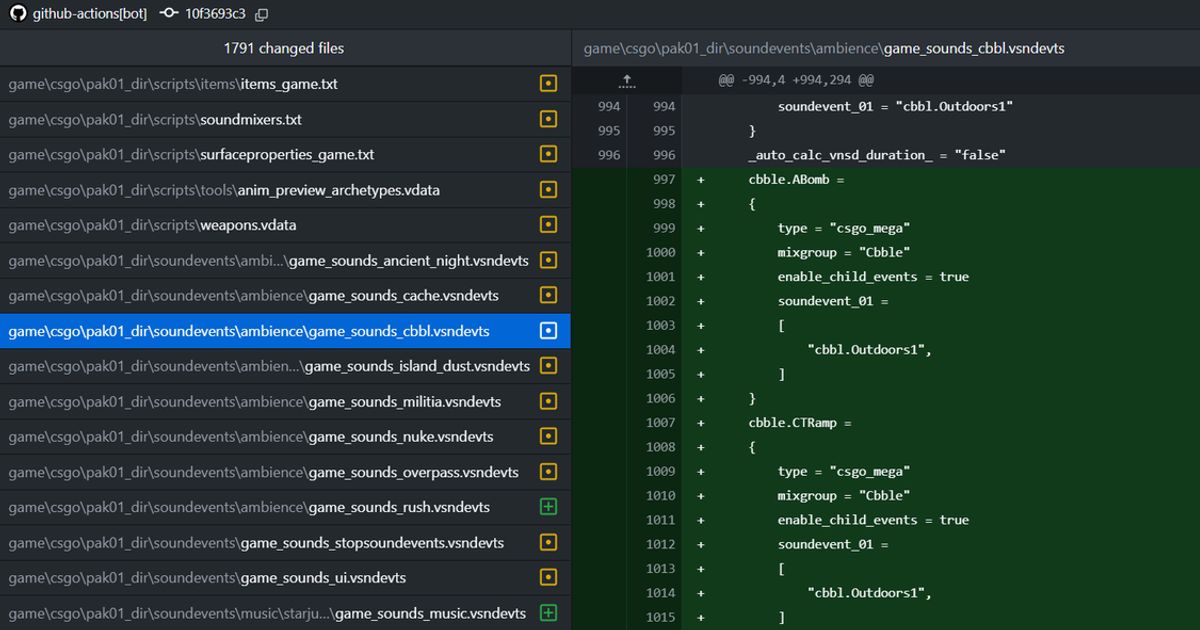Select items_game.txt in changed files
This screenshot has width=1200, height=630.
pos(285,84)
